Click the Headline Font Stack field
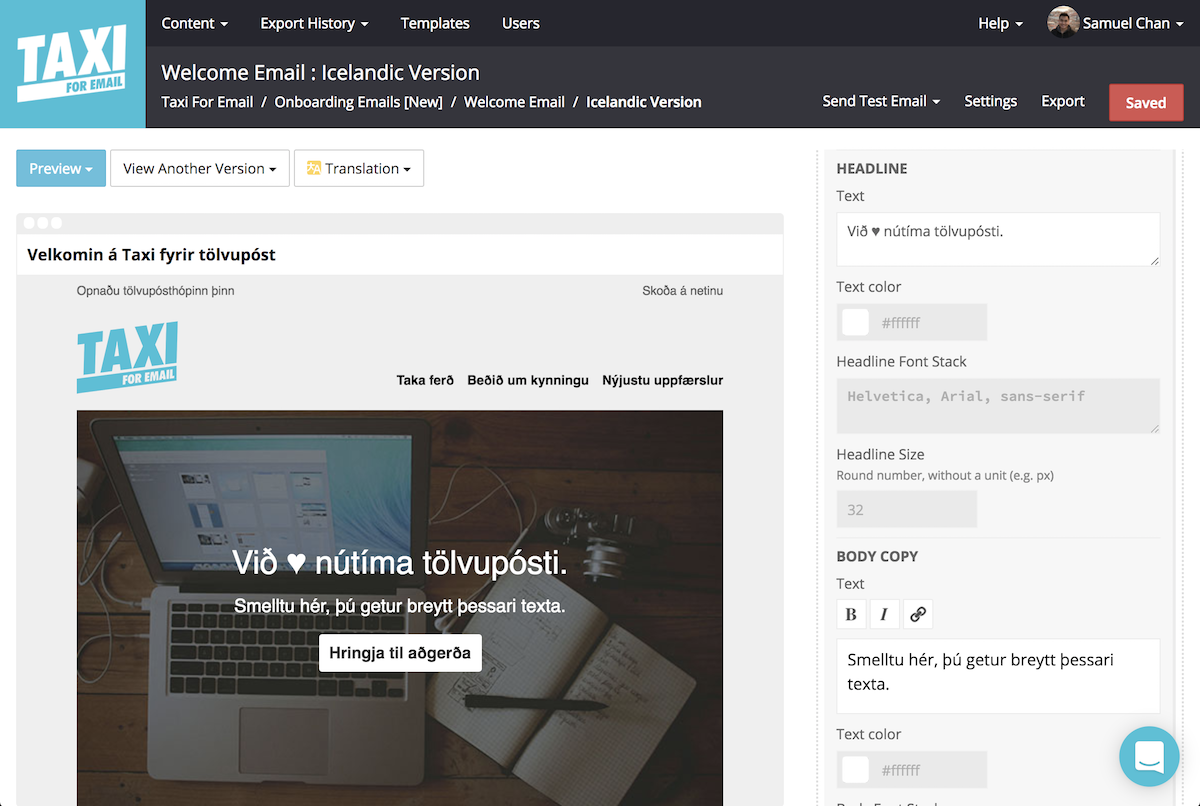1200x806 pixels. [998, 405]
